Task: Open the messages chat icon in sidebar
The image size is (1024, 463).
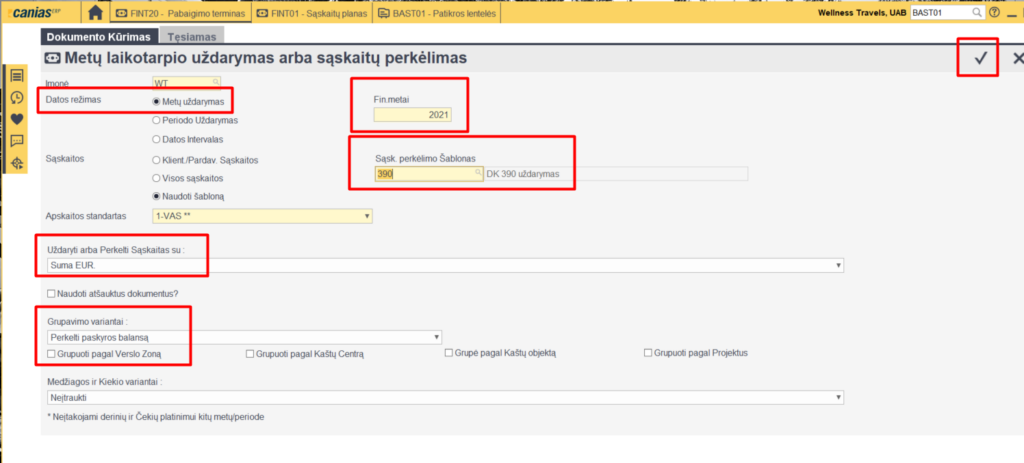Action: tap(16, 141)
